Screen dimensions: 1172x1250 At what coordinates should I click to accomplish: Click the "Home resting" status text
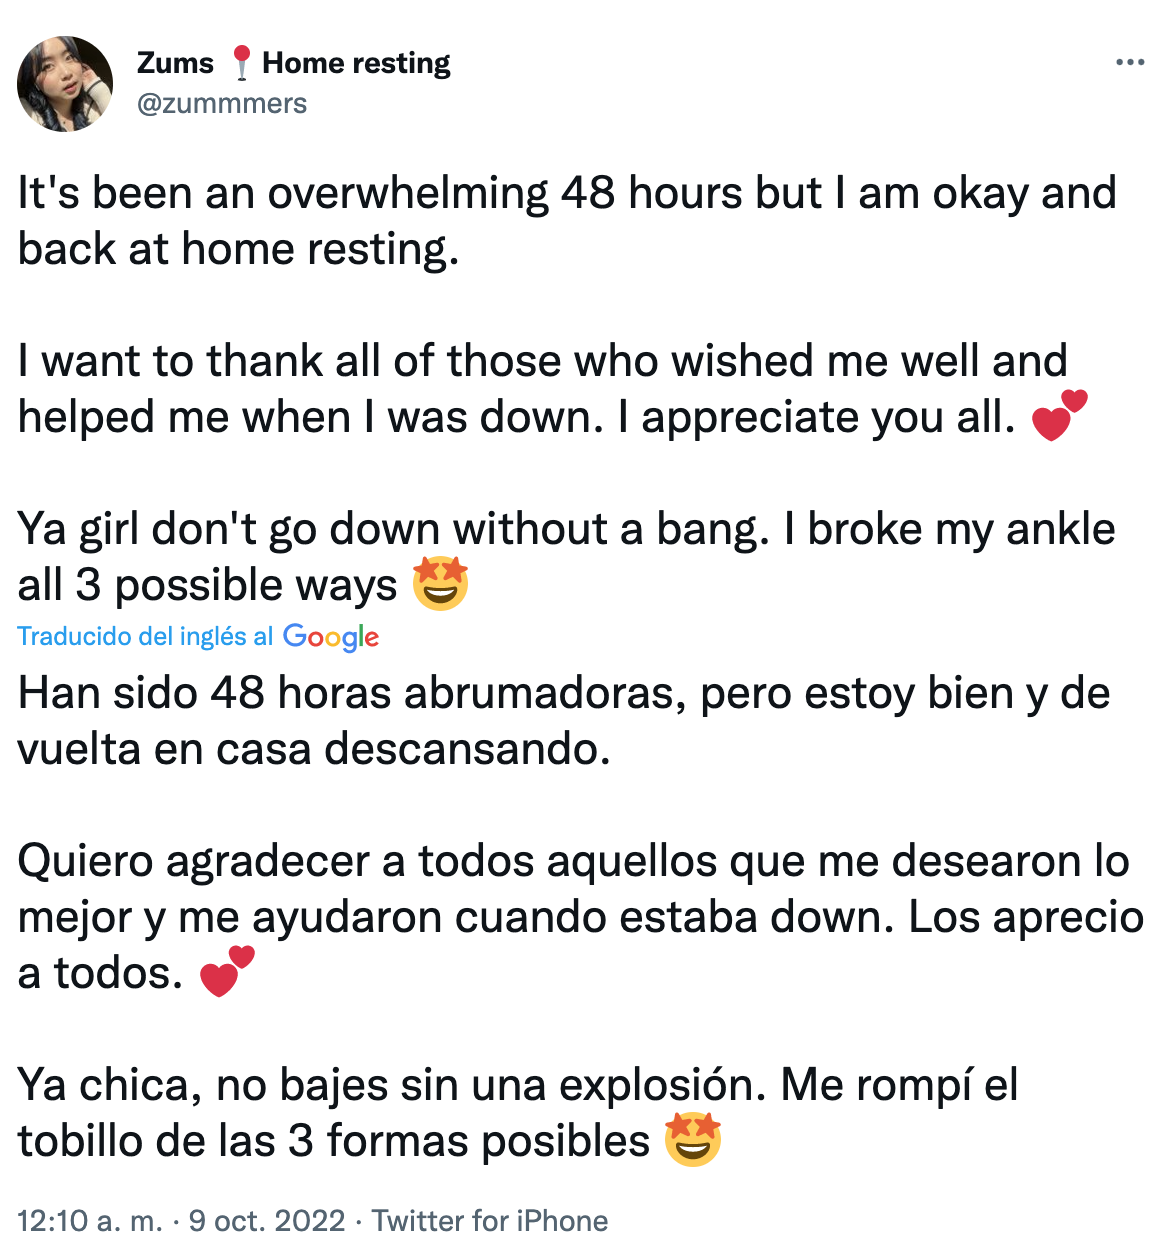click(356, 63)
